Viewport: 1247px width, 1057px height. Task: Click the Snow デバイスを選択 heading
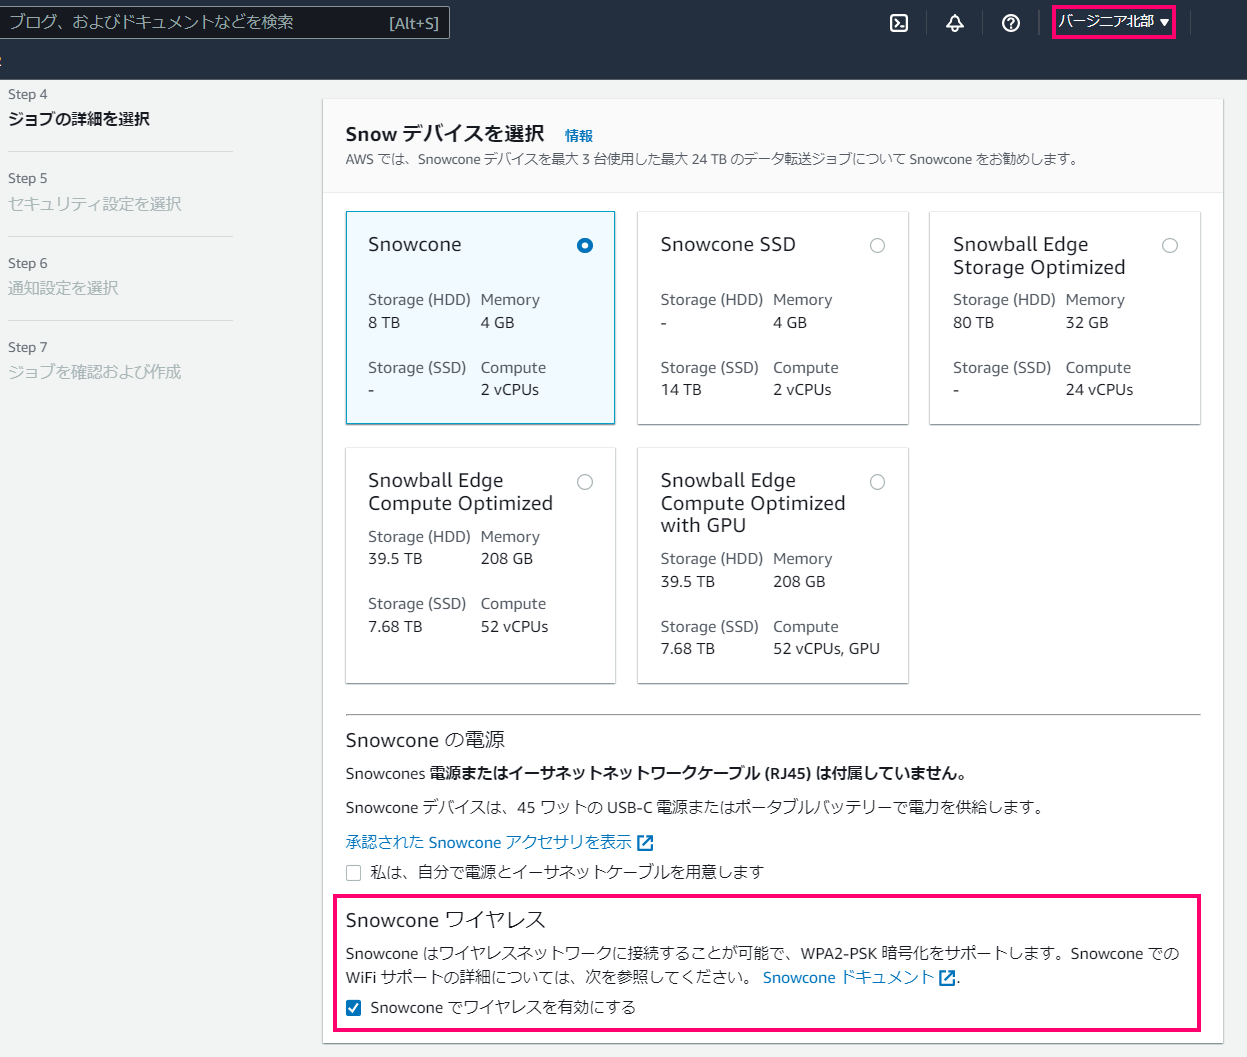(445, 134)
